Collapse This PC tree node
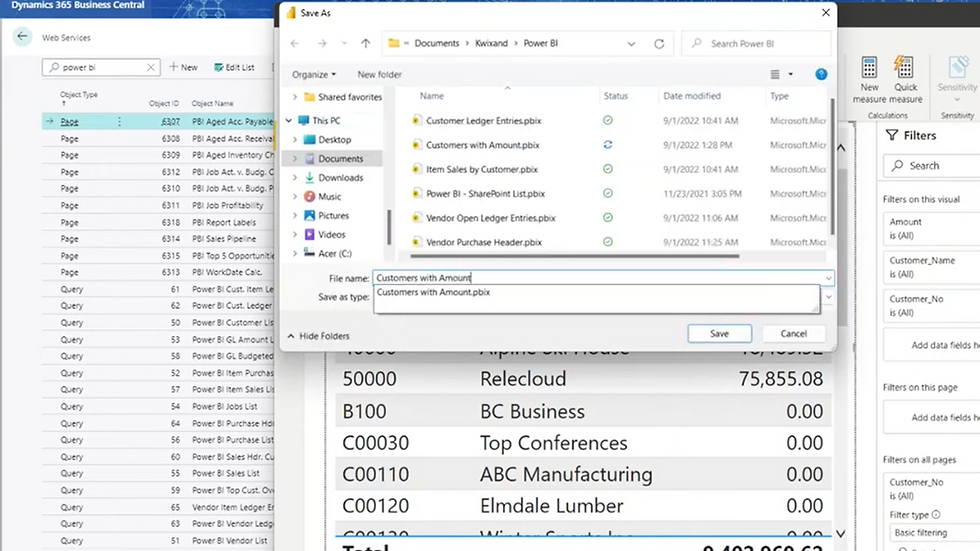Screen dimensions: 980x551 tap(289, 121)
